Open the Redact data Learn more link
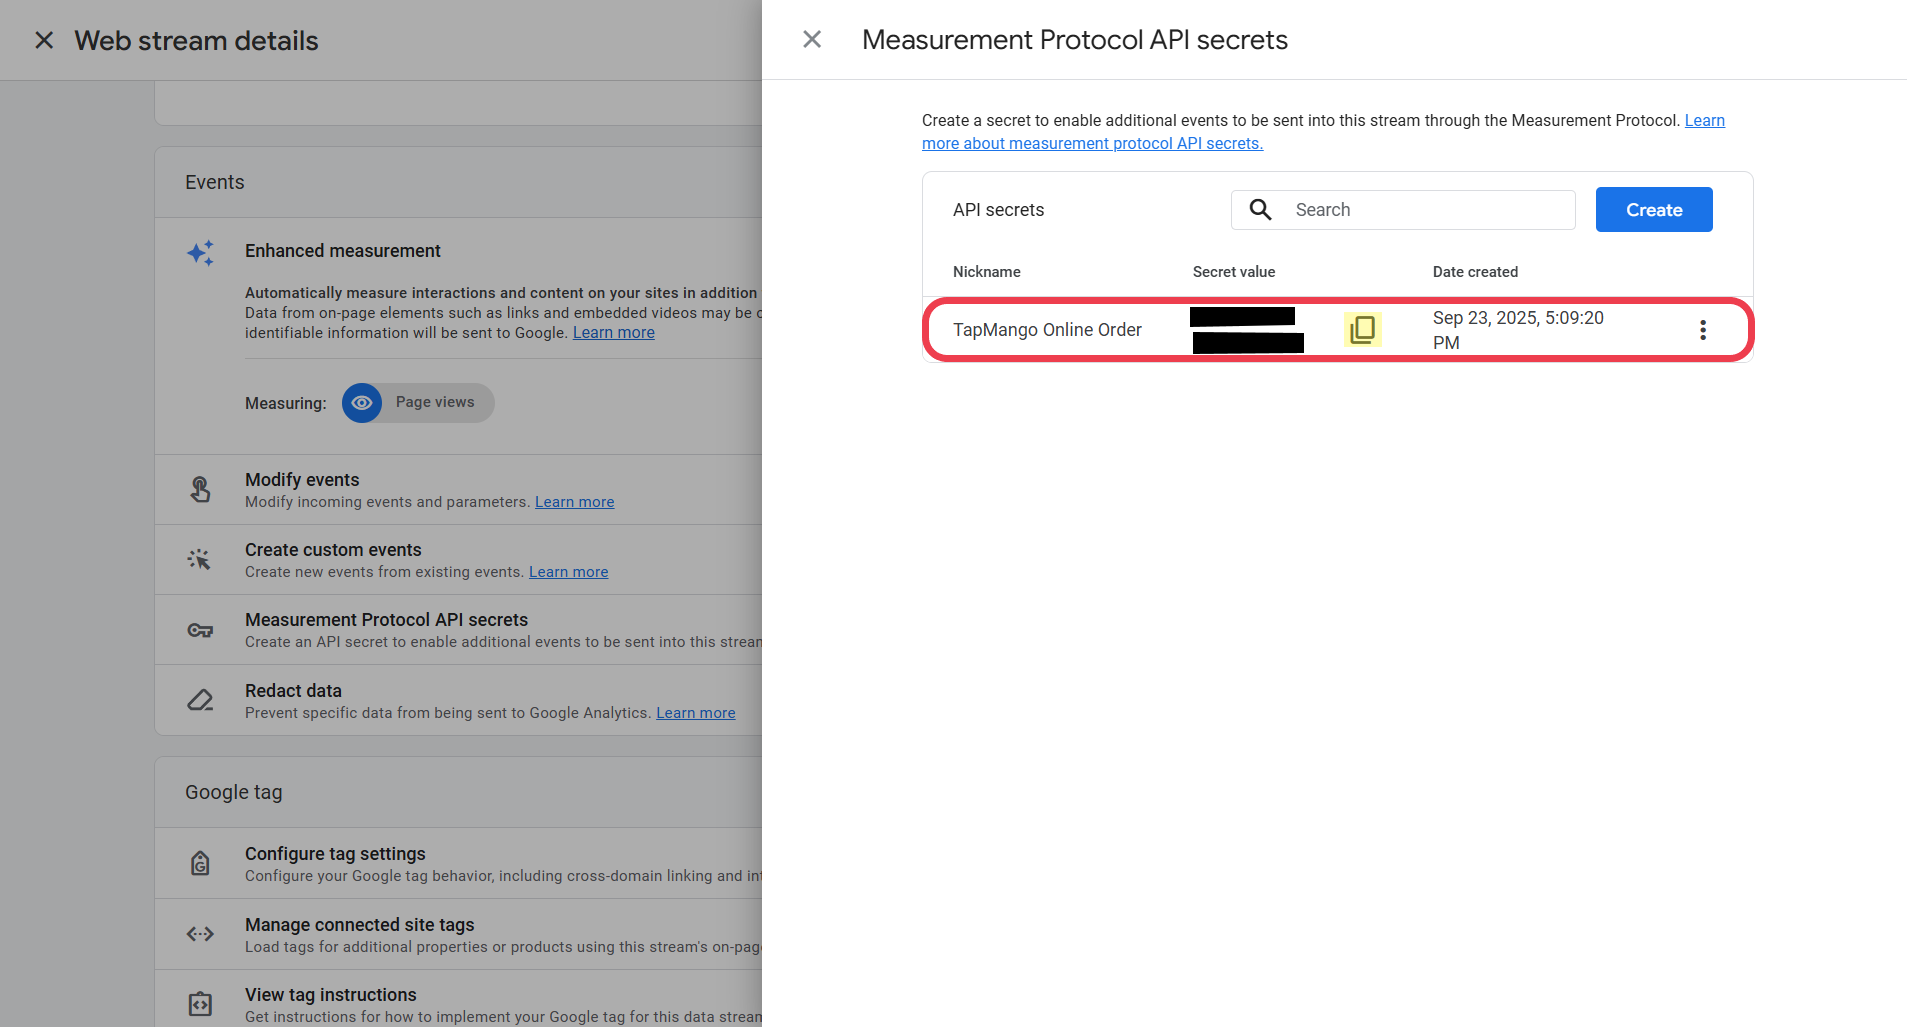 [x=695, y=713]
